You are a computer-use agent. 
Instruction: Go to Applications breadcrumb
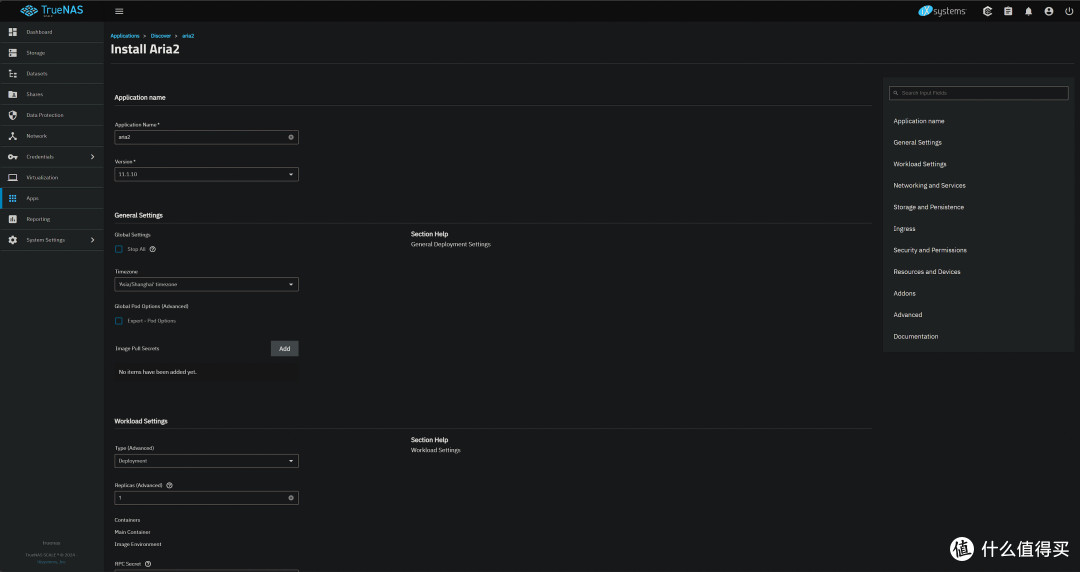pos(125,36)
